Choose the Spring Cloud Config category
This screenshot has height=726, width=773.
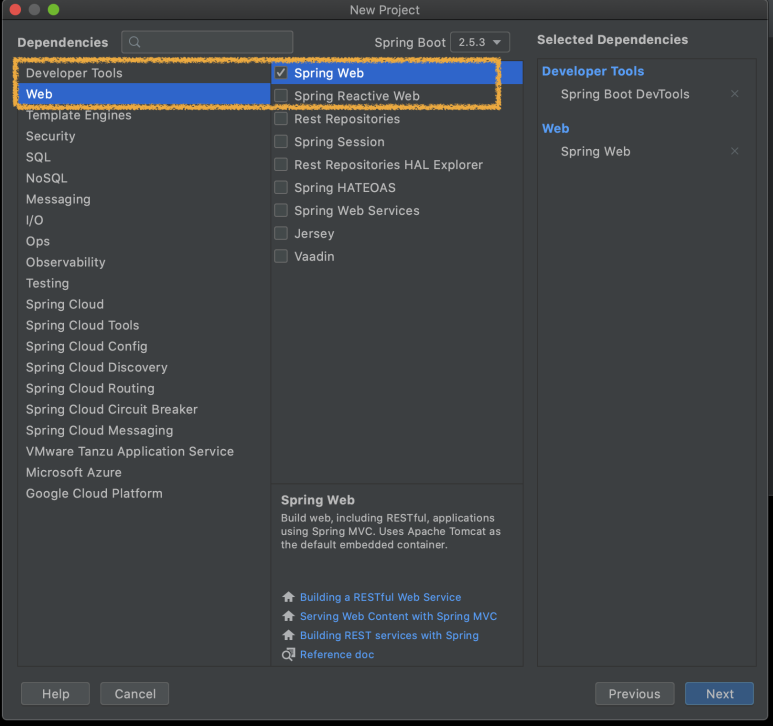144,346
